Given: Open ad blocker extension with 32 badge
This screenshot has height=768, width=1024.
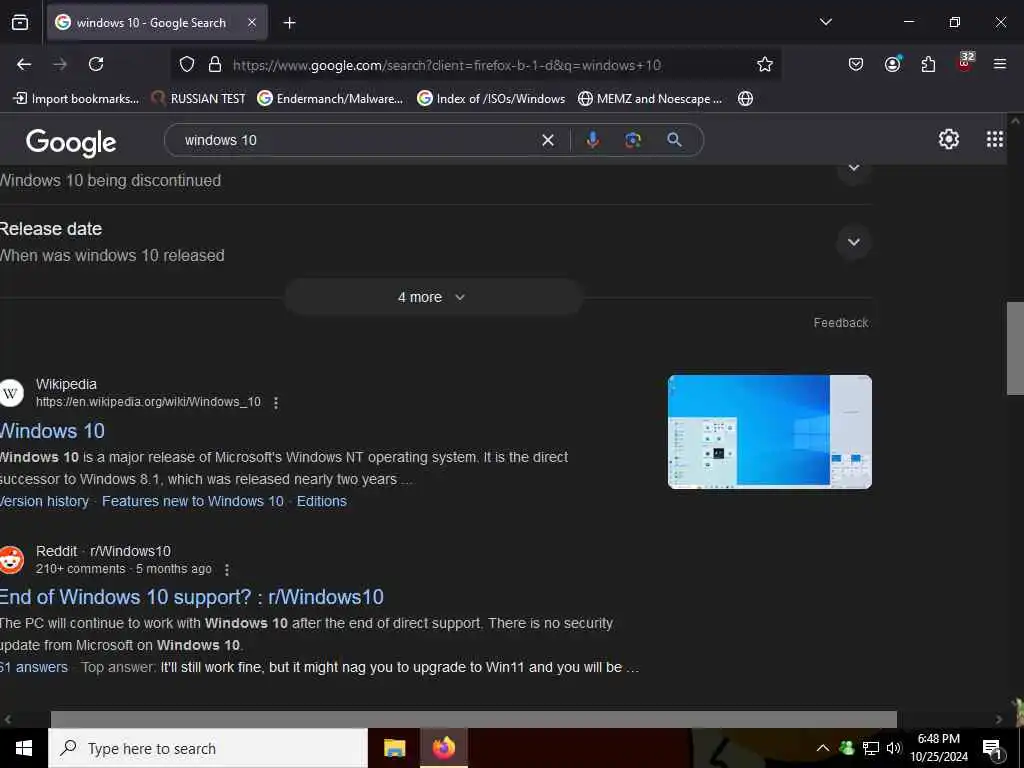Looking at the screenshot, I should pyautogui.click(x=965, y=62).
